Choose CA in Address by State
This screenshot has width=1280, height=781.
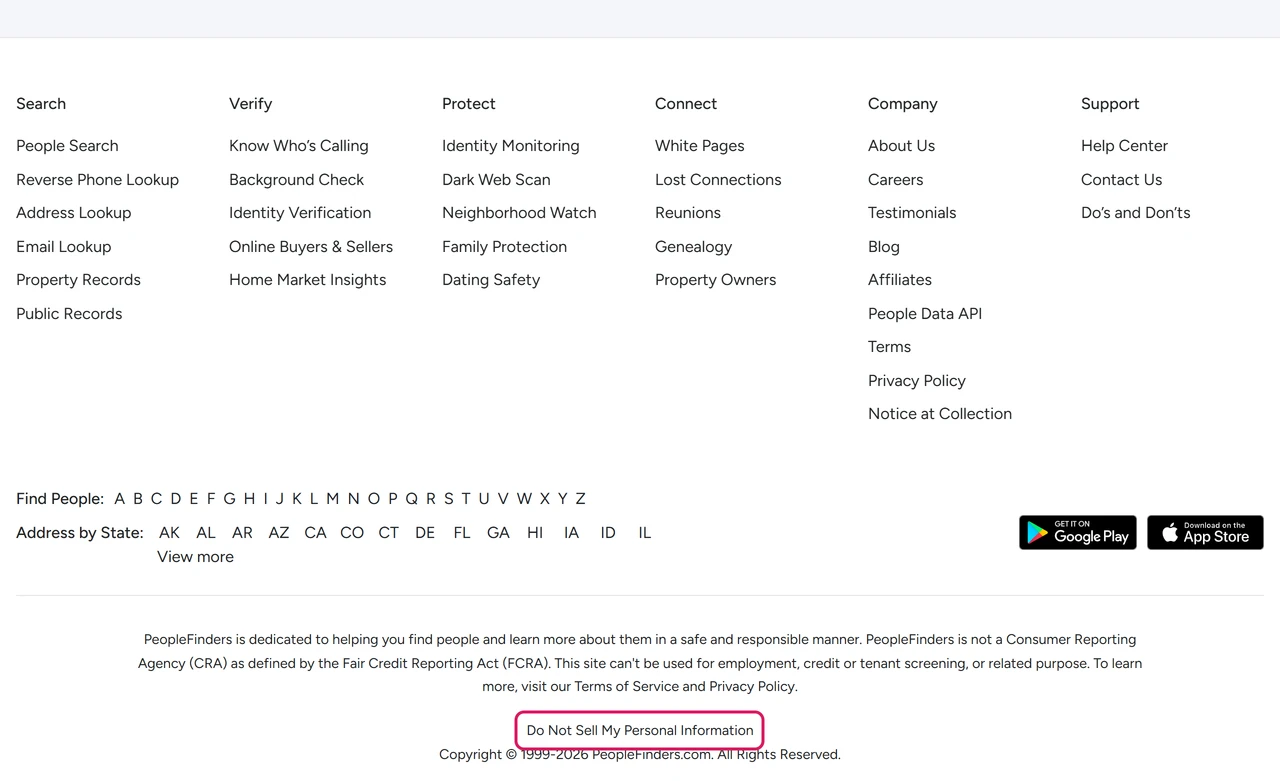coord(315,533)
